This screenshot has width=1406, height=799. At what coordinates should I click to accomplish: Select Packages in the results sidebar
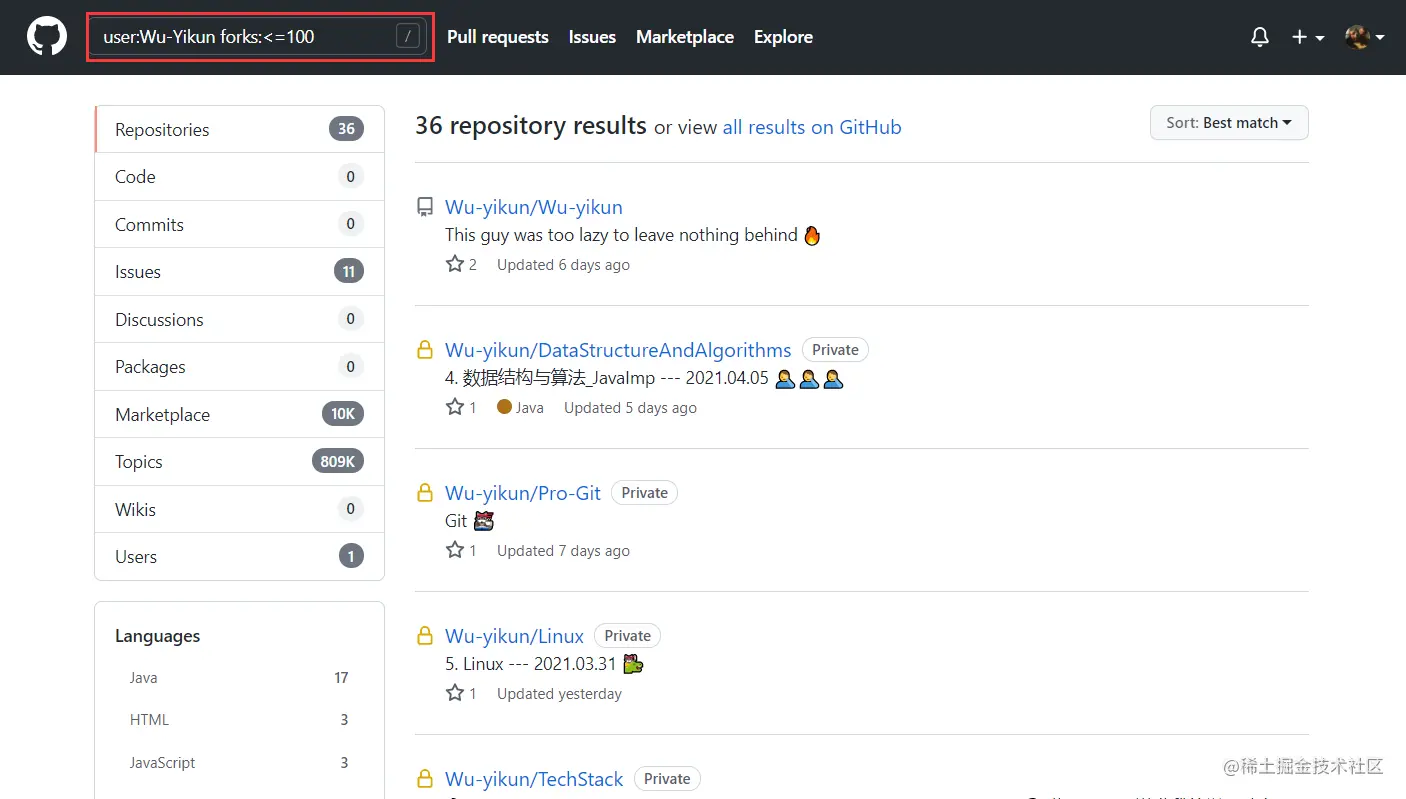(x=240, y=367)
